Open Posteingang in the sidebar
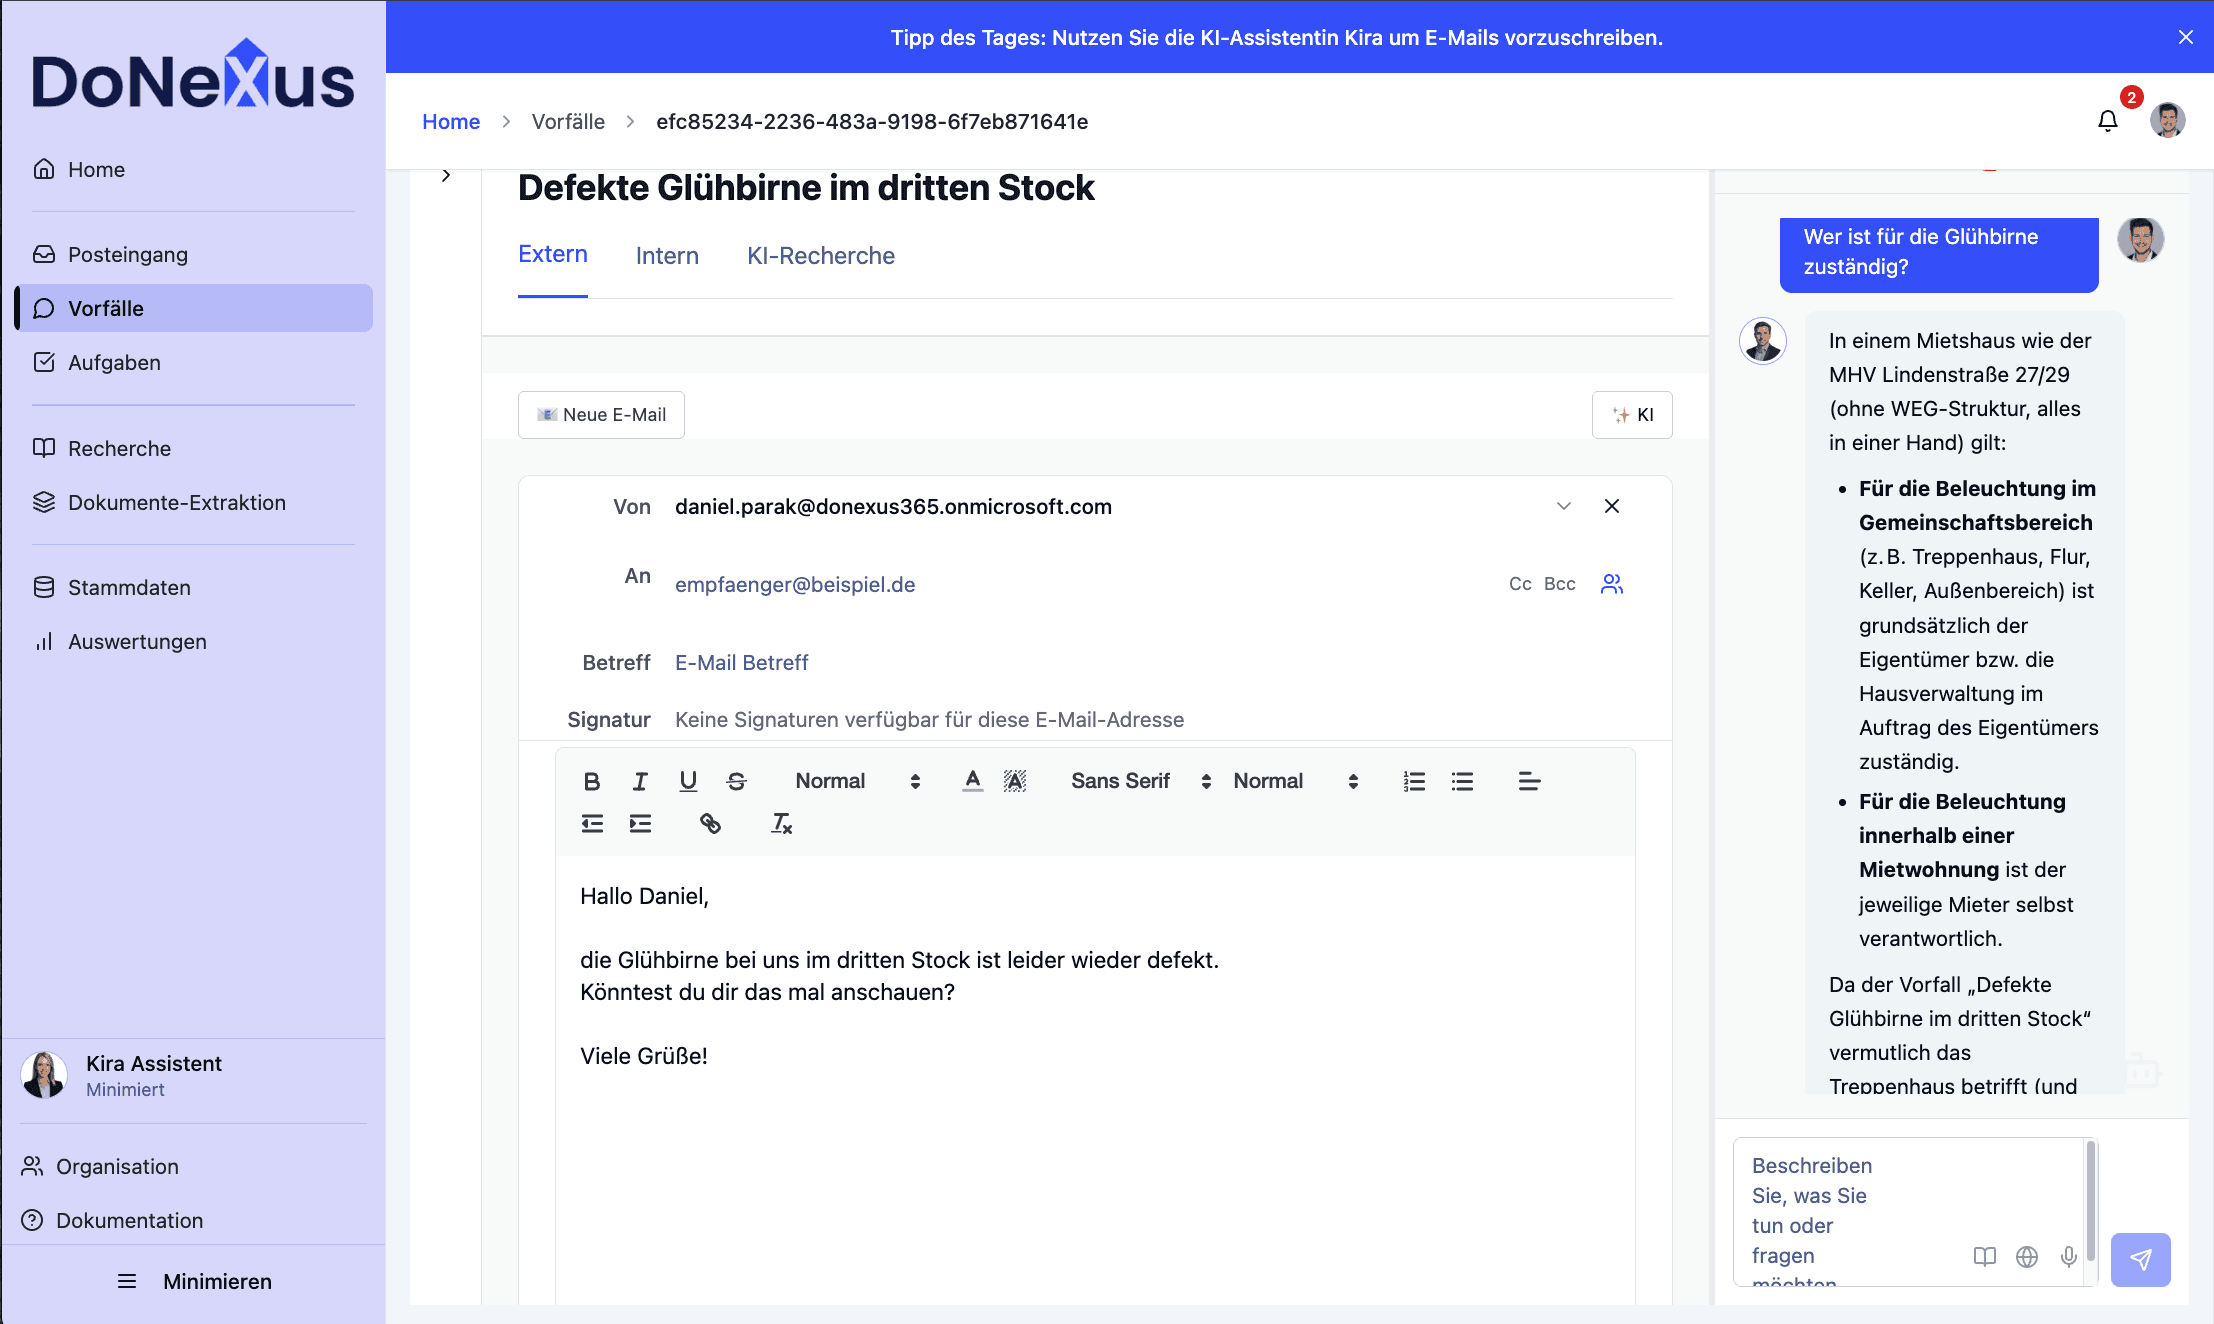 click(128, 254)
